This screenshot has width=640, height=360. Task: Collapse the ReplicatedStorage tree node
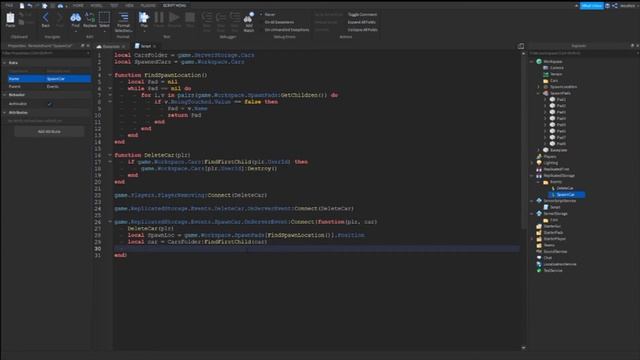(x=531, y=176)
